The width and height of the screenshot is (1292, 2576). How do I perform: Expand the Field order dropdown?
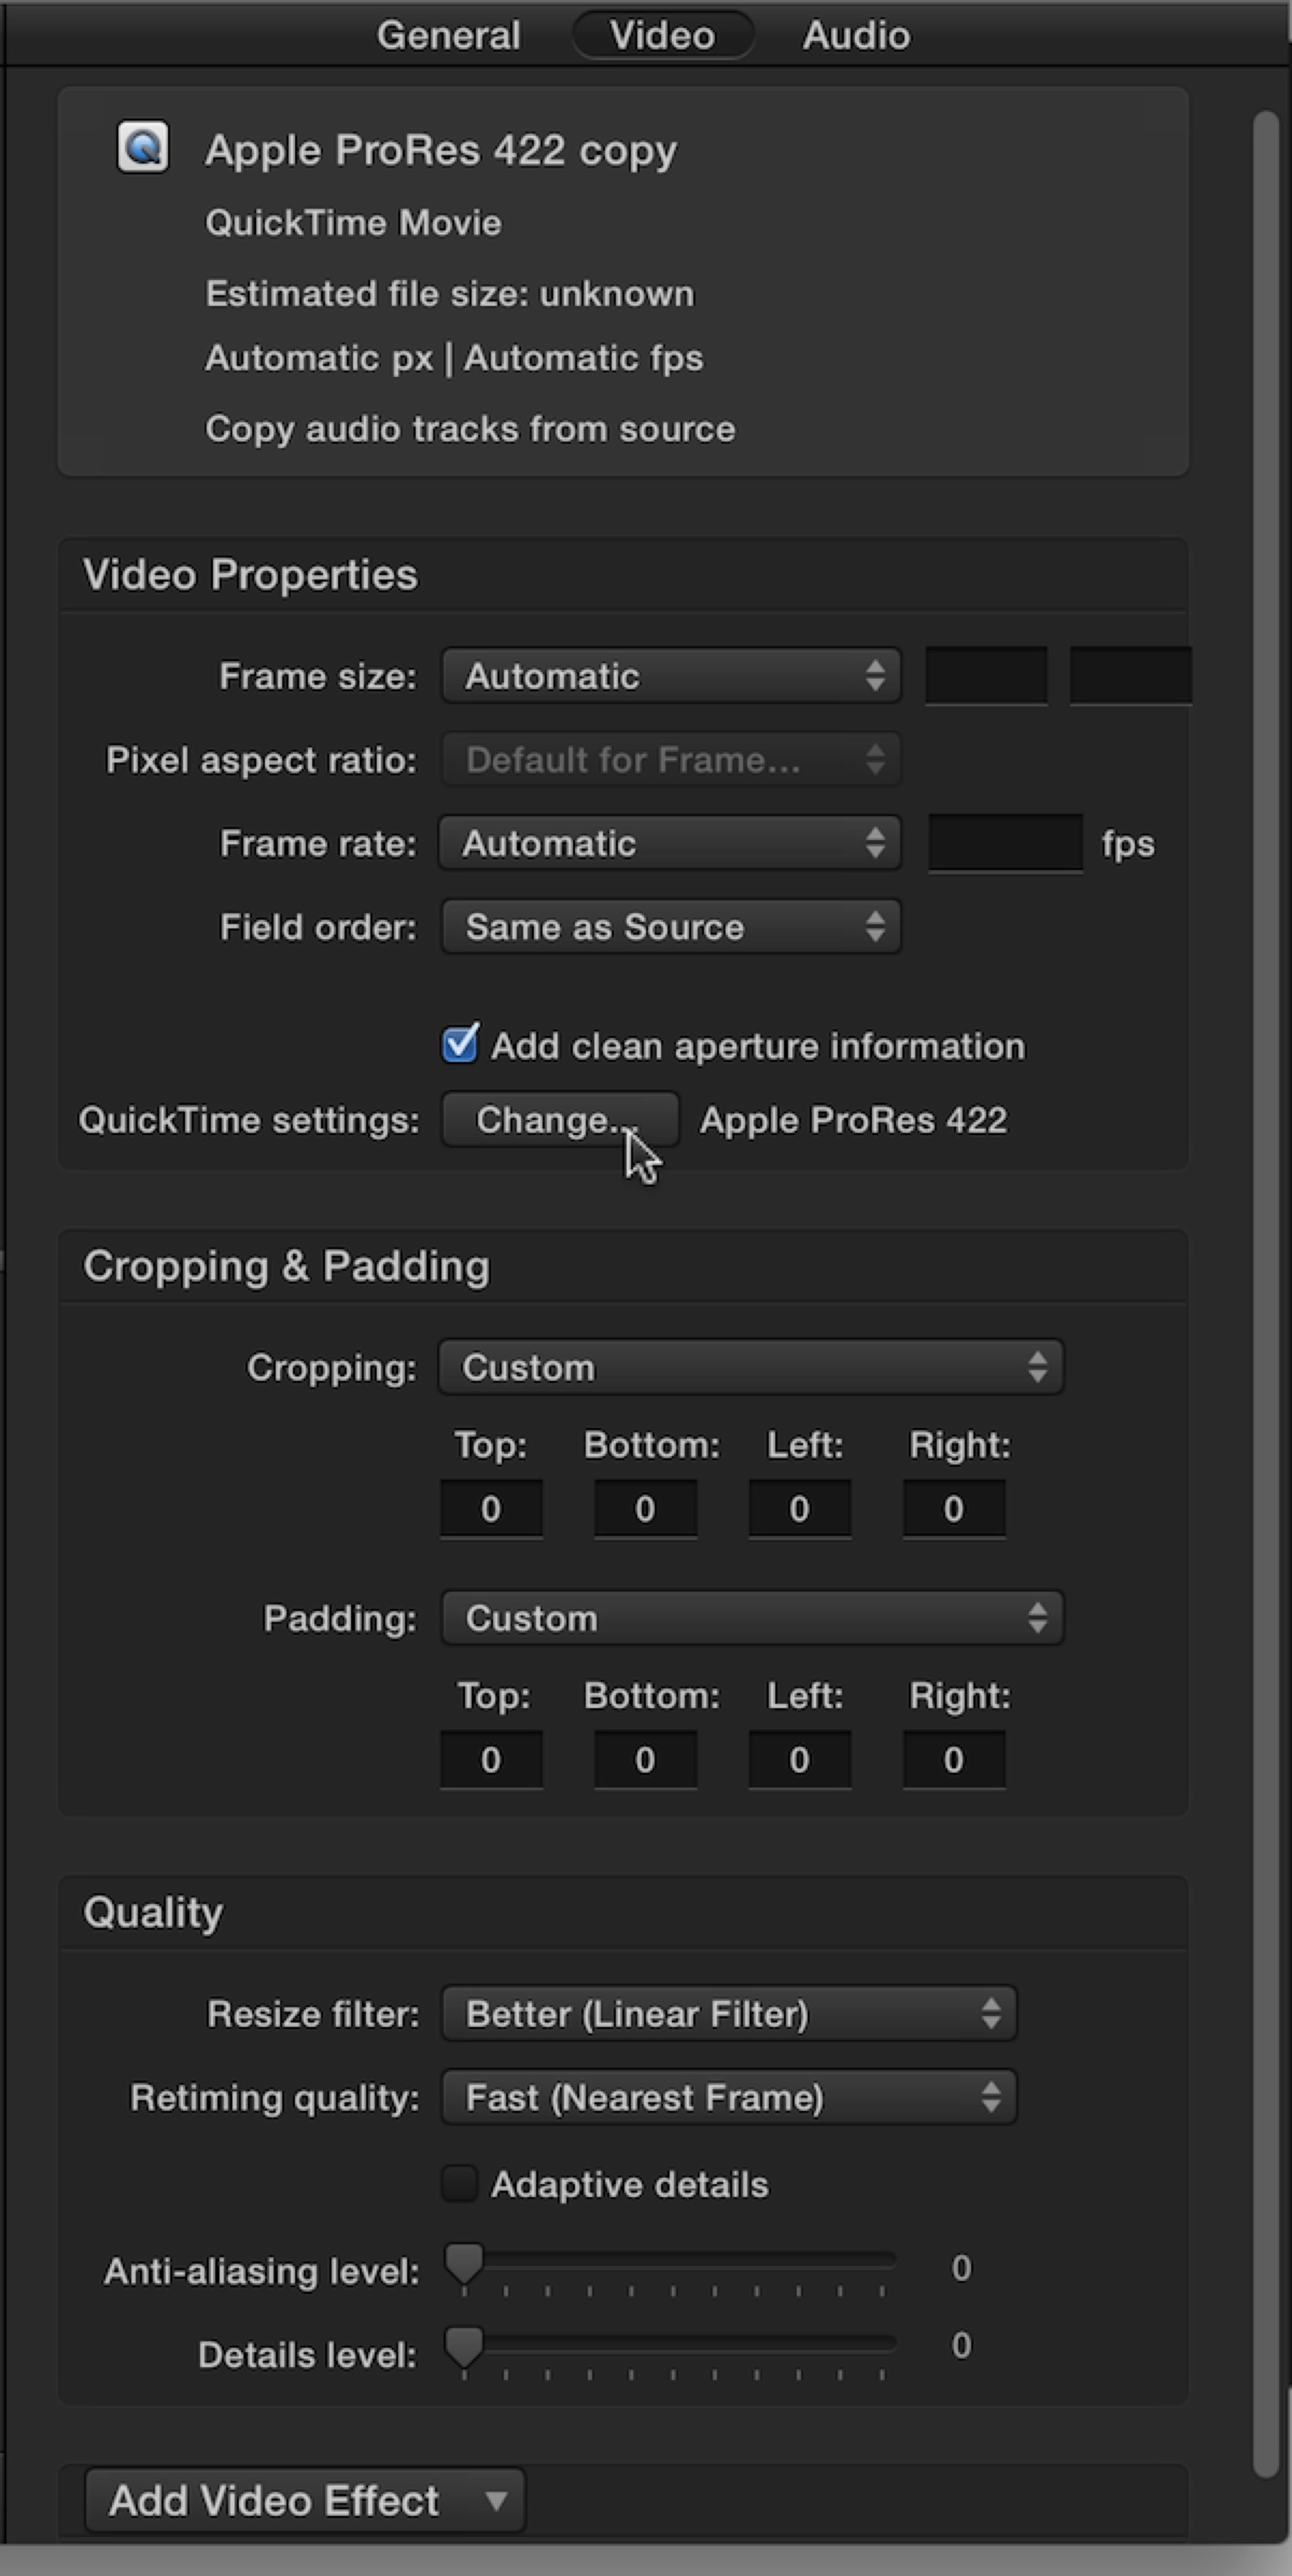click(671, 927)
